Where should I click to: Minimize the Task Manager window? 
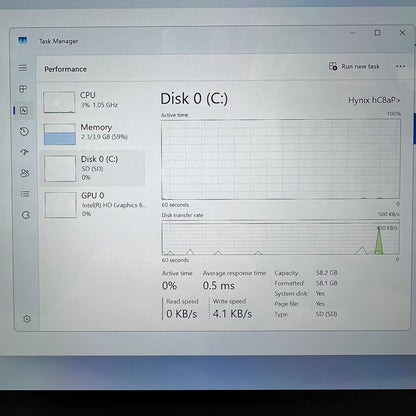[353, 33]
